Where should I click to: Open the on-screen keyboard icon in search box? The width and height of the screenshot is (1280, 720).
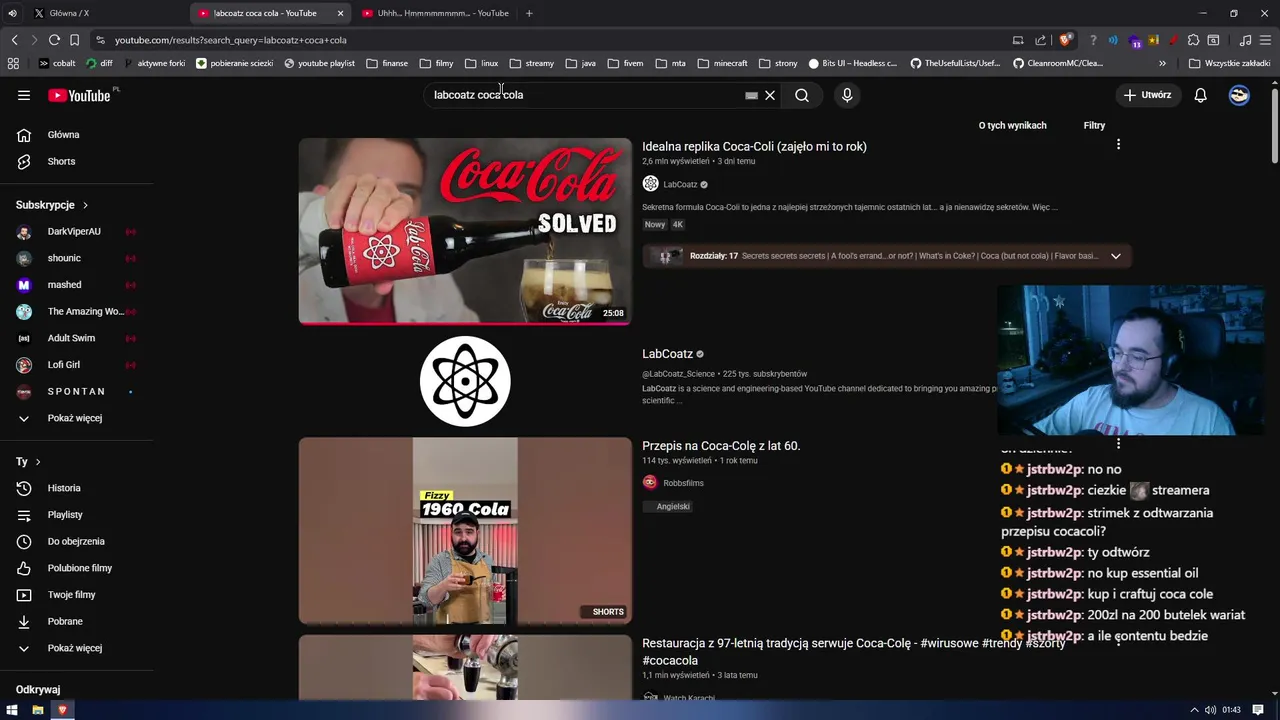(x=751, y=96)
